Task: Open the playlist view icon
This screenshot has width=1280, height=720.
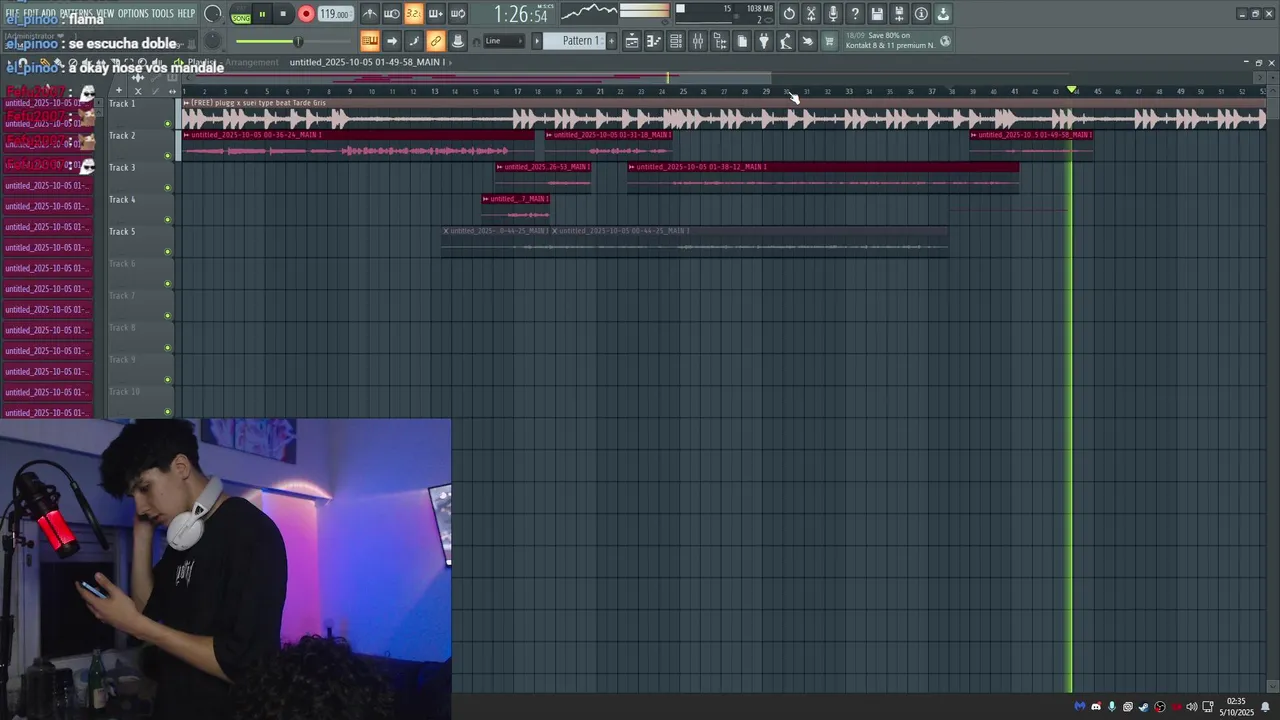Action: click(x=632, y=41)
